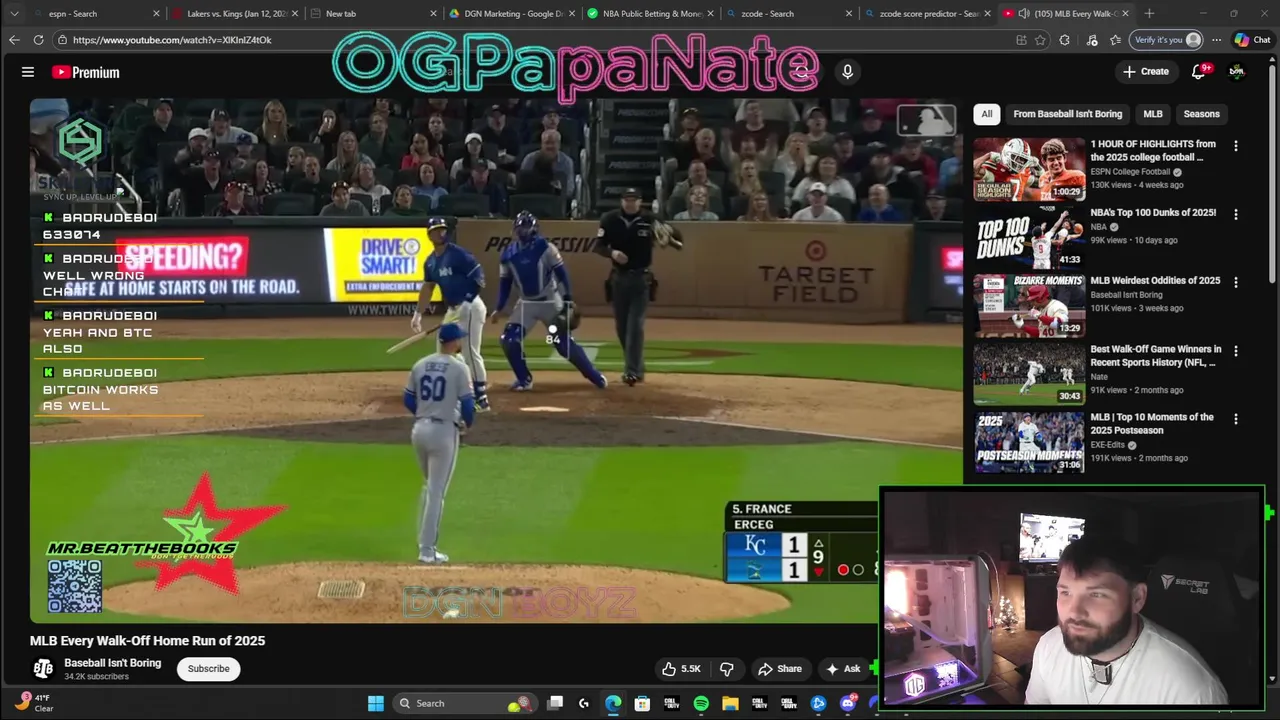Open File Explorer on taskbar

(x=730, y=704)
